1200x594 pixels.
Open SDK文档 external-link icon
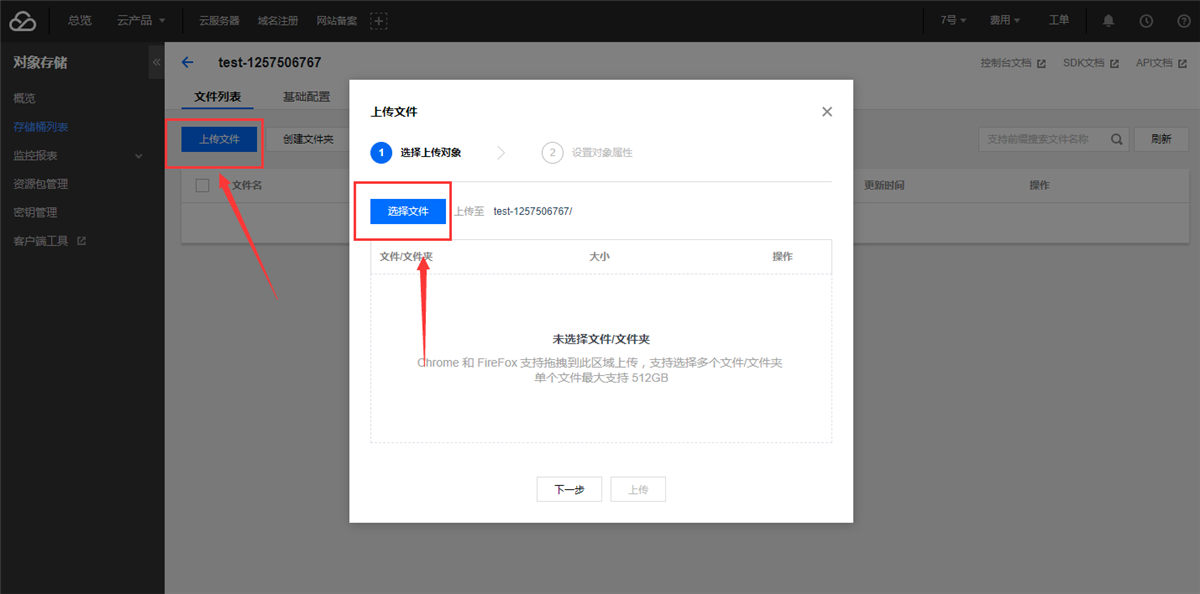click(x=1112, y=62)
